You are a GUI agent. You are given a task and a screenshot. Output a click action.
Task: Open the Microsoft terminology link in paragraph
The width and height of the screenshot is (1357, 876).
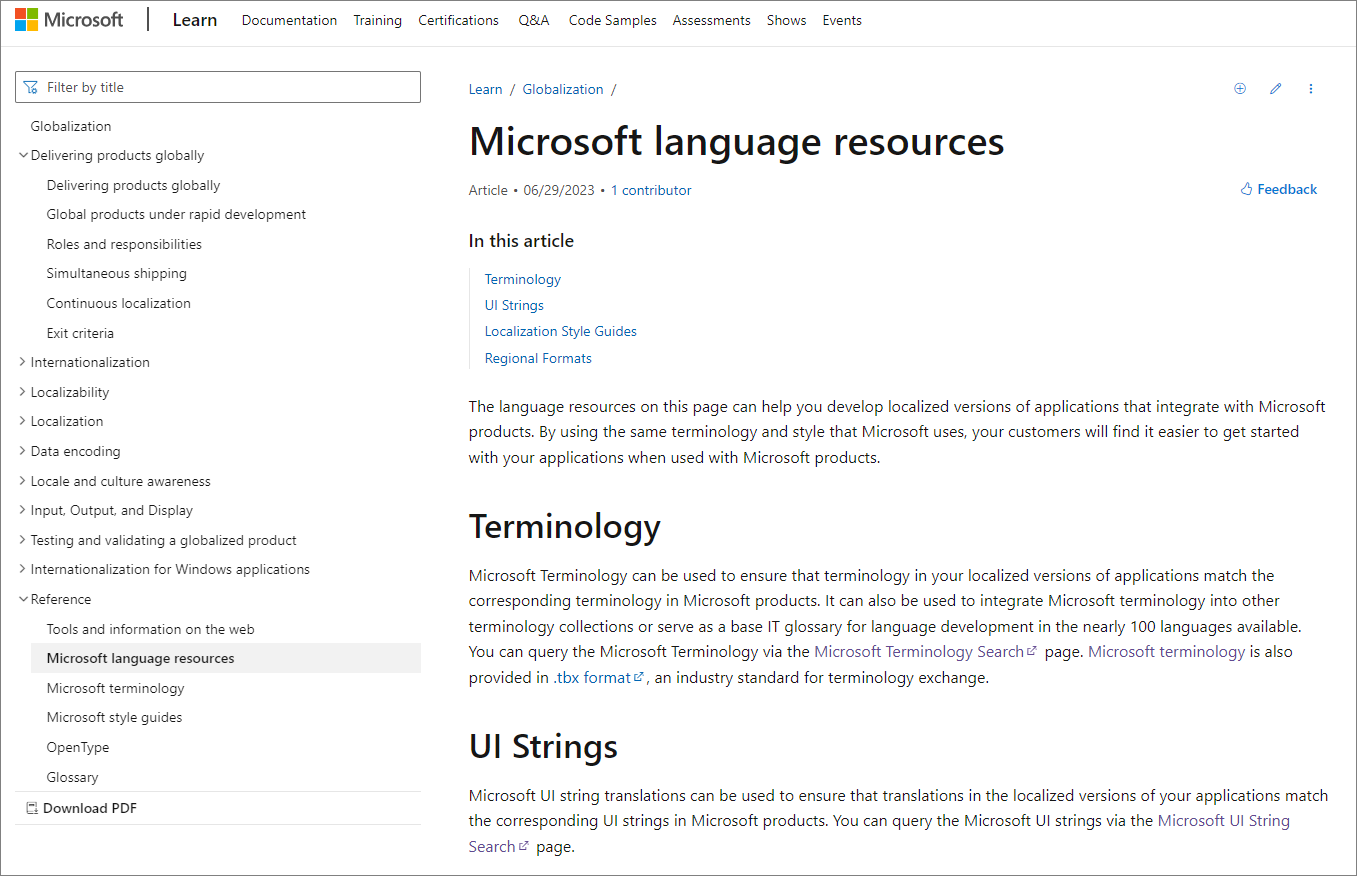click(x=1167, y=651)
